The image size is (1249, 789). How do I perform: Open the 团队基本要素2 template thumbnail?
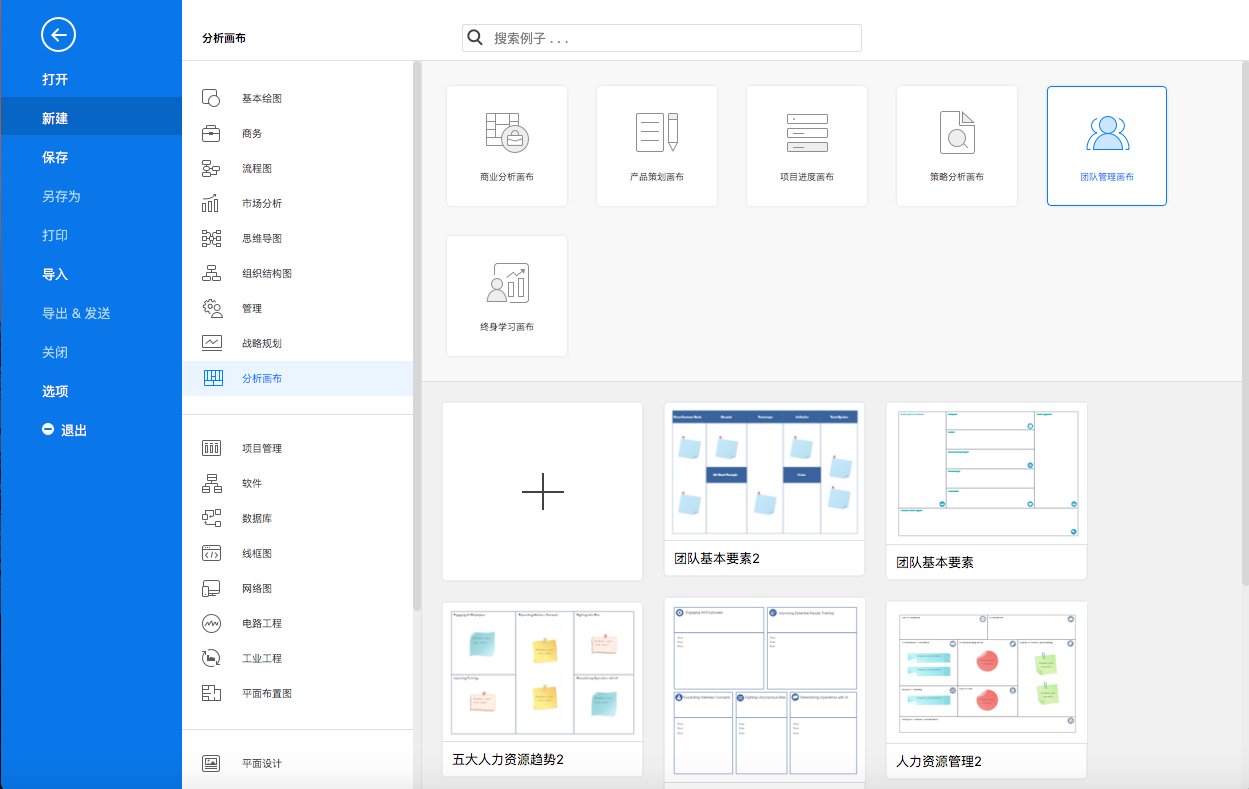click(x=765, y=489)
